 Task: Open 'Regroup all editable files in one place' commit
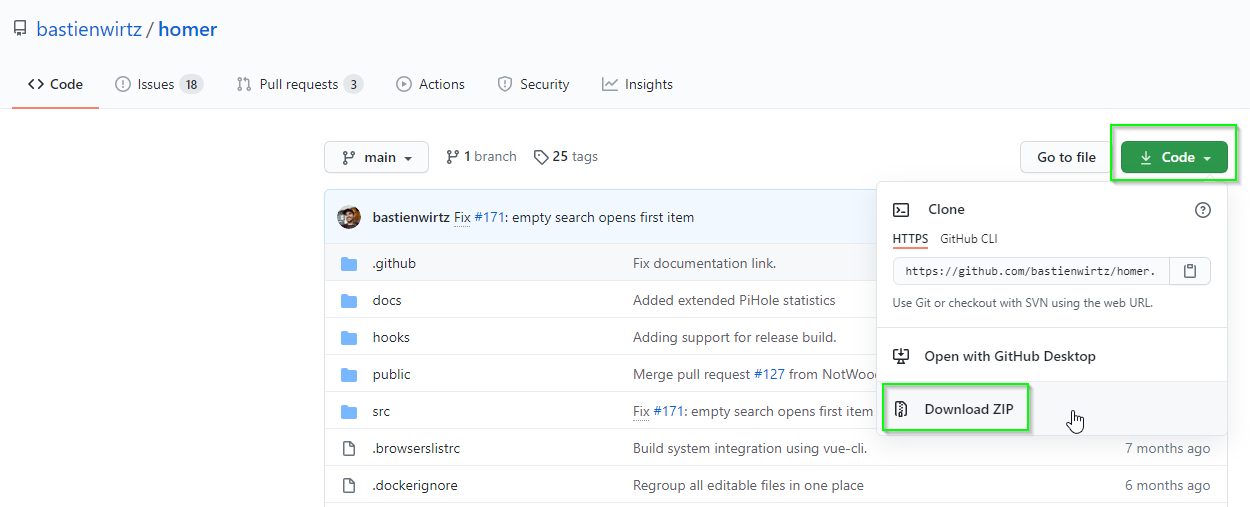pyautogui.click(x=748, y=485)
